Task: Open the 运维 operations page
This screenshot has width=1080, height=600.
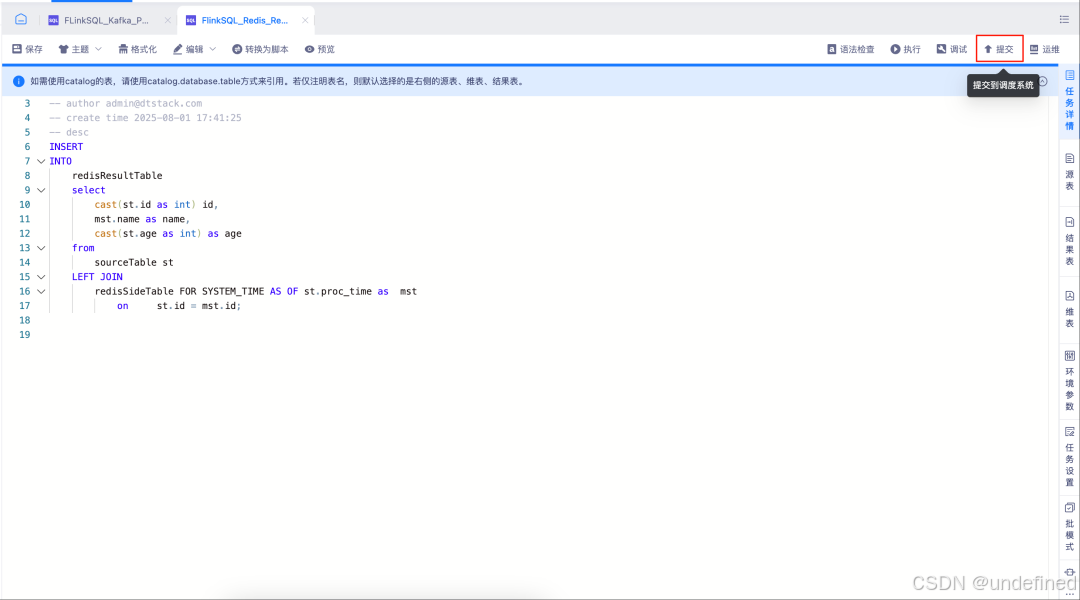Action: tap(1044, 49)
